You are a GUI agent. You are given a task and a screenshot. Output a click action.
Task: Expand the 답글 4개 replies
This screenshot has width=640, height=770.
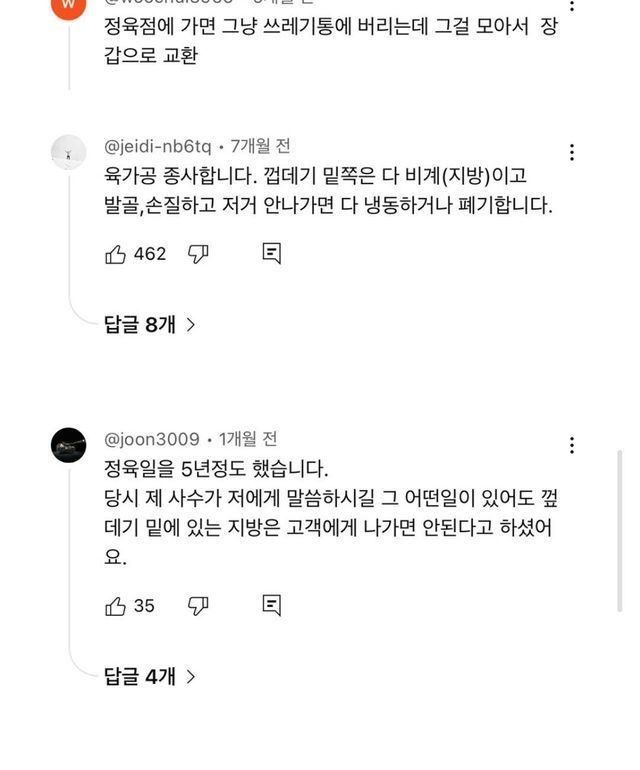tap(149, 676)
